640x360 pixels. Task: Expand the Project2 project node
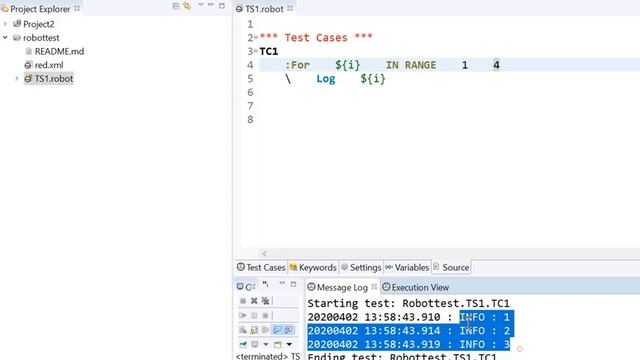pos(5,24)
